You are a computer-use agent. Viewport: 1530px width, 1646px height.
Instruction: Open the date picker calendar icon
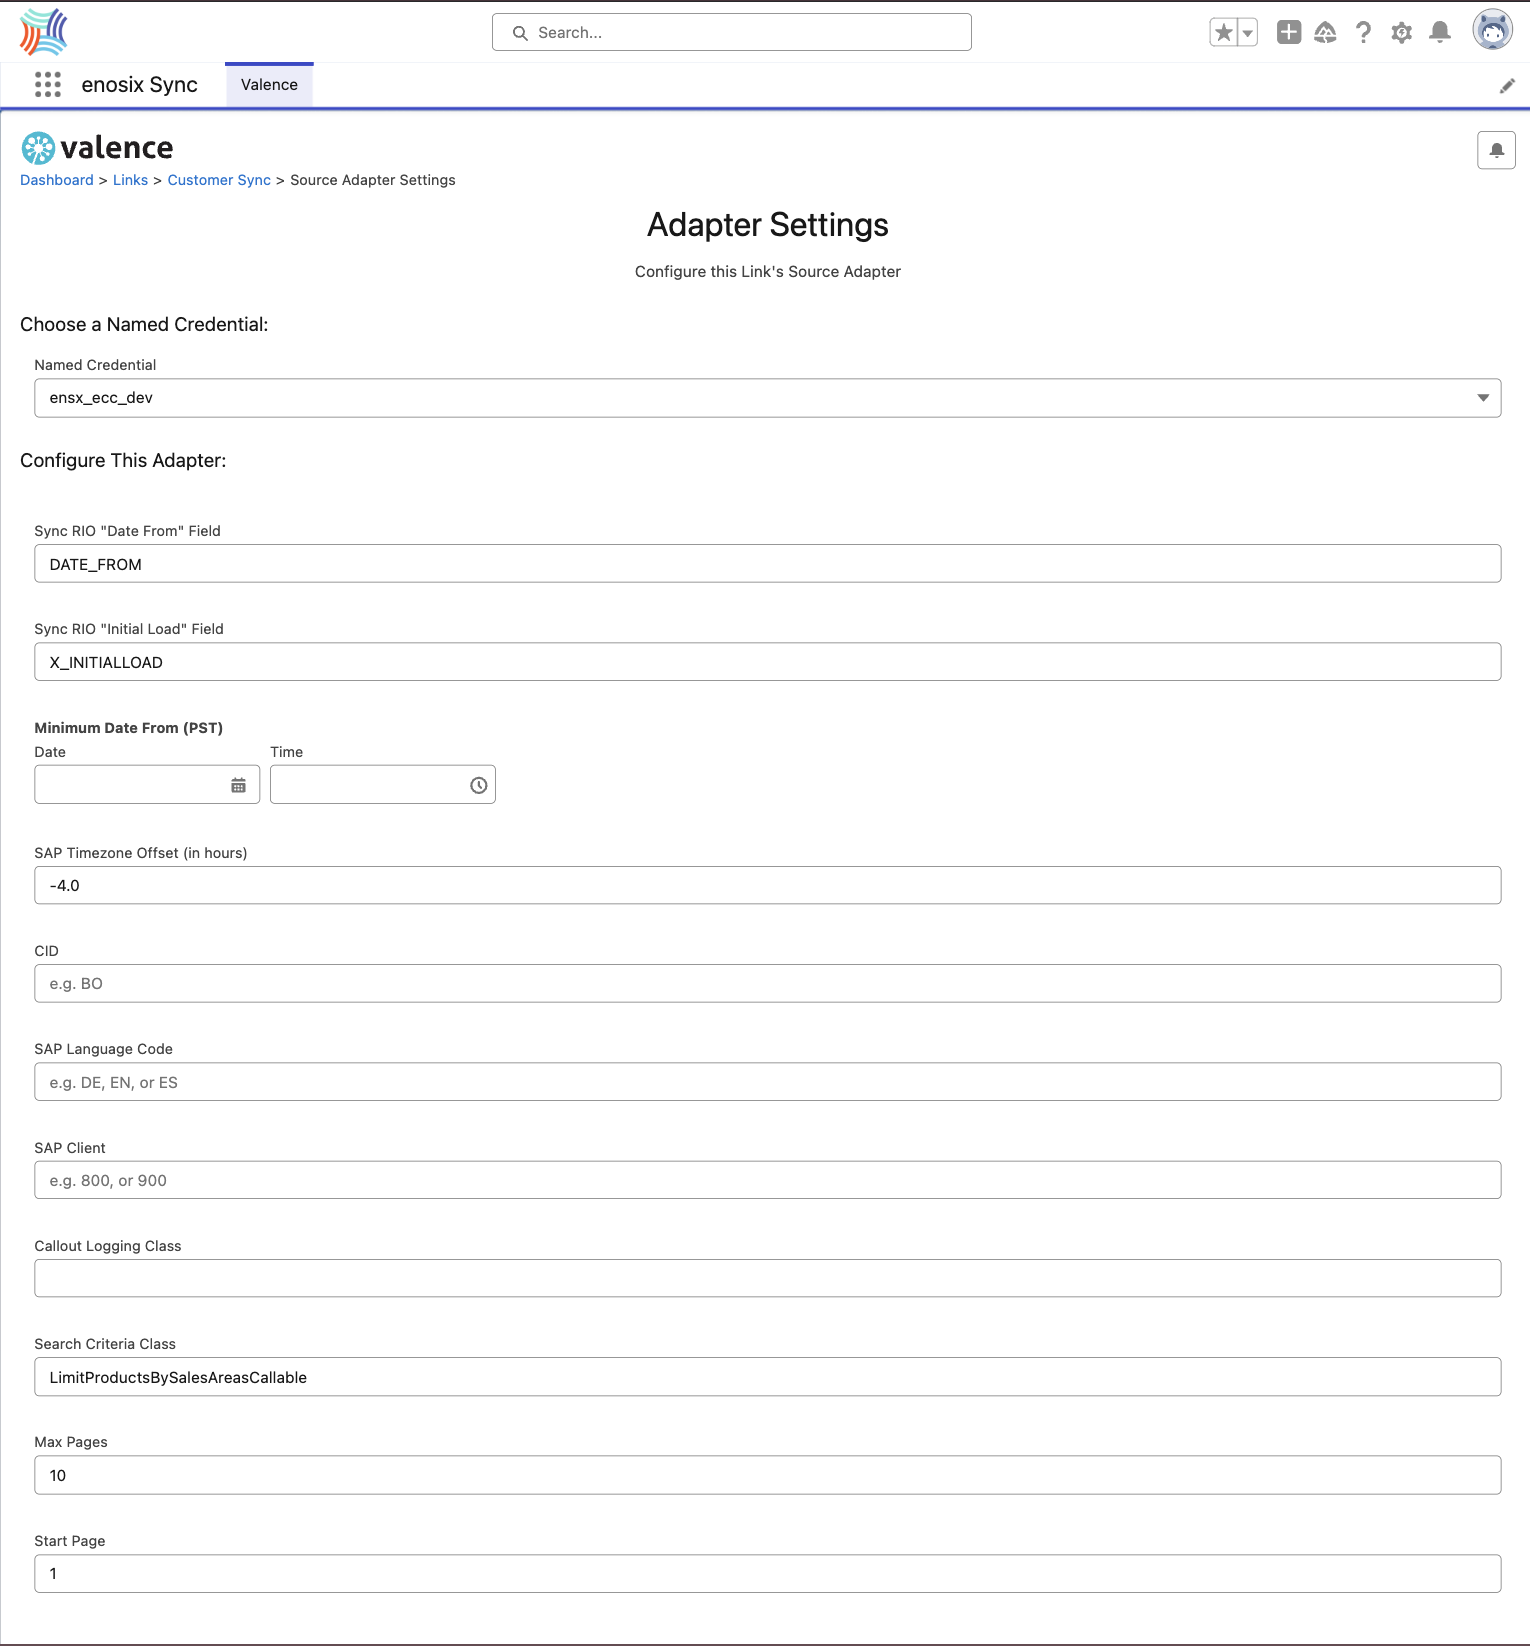(238, 785)
